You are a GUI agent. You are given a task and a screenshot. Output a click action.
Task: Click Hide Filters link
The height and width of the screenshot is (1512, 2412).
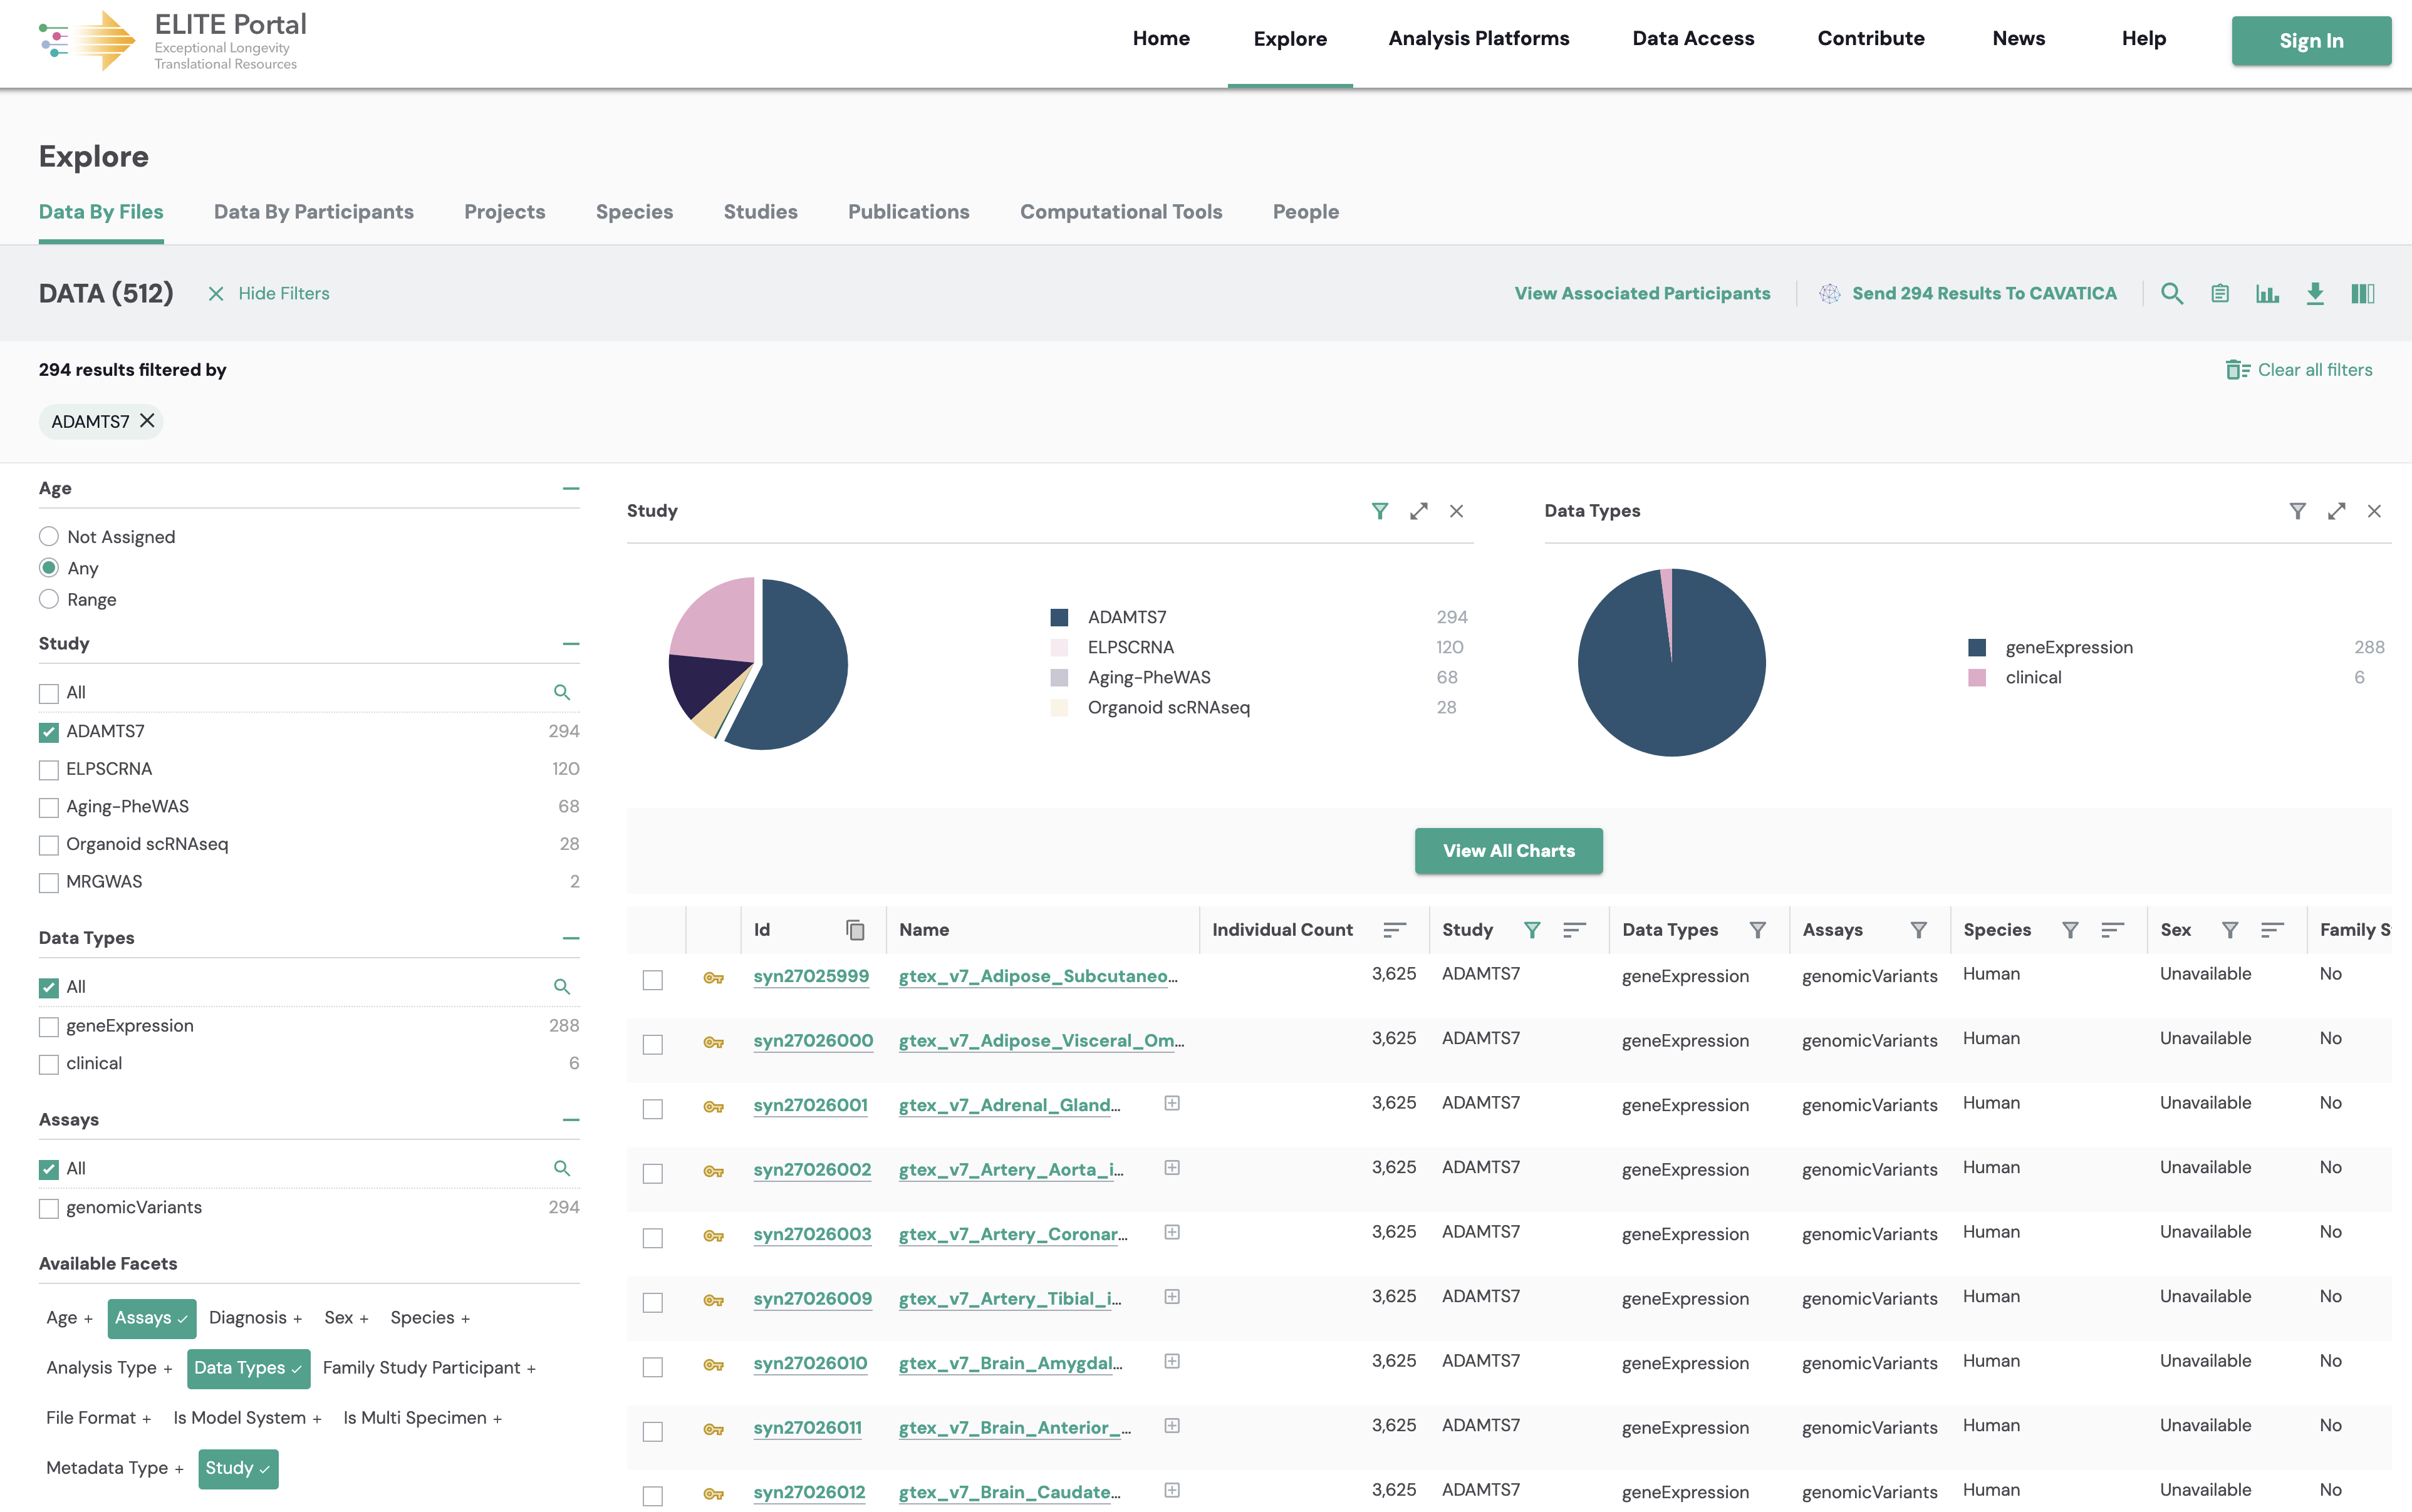click(x=269, y=293)
